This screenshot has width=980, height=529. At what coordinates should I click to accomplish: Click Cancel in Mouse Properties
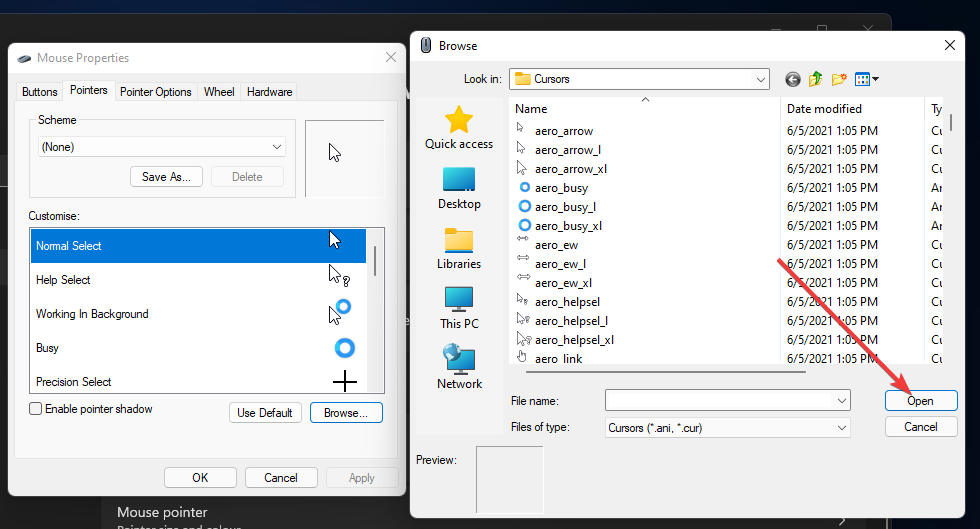[281, 478]
